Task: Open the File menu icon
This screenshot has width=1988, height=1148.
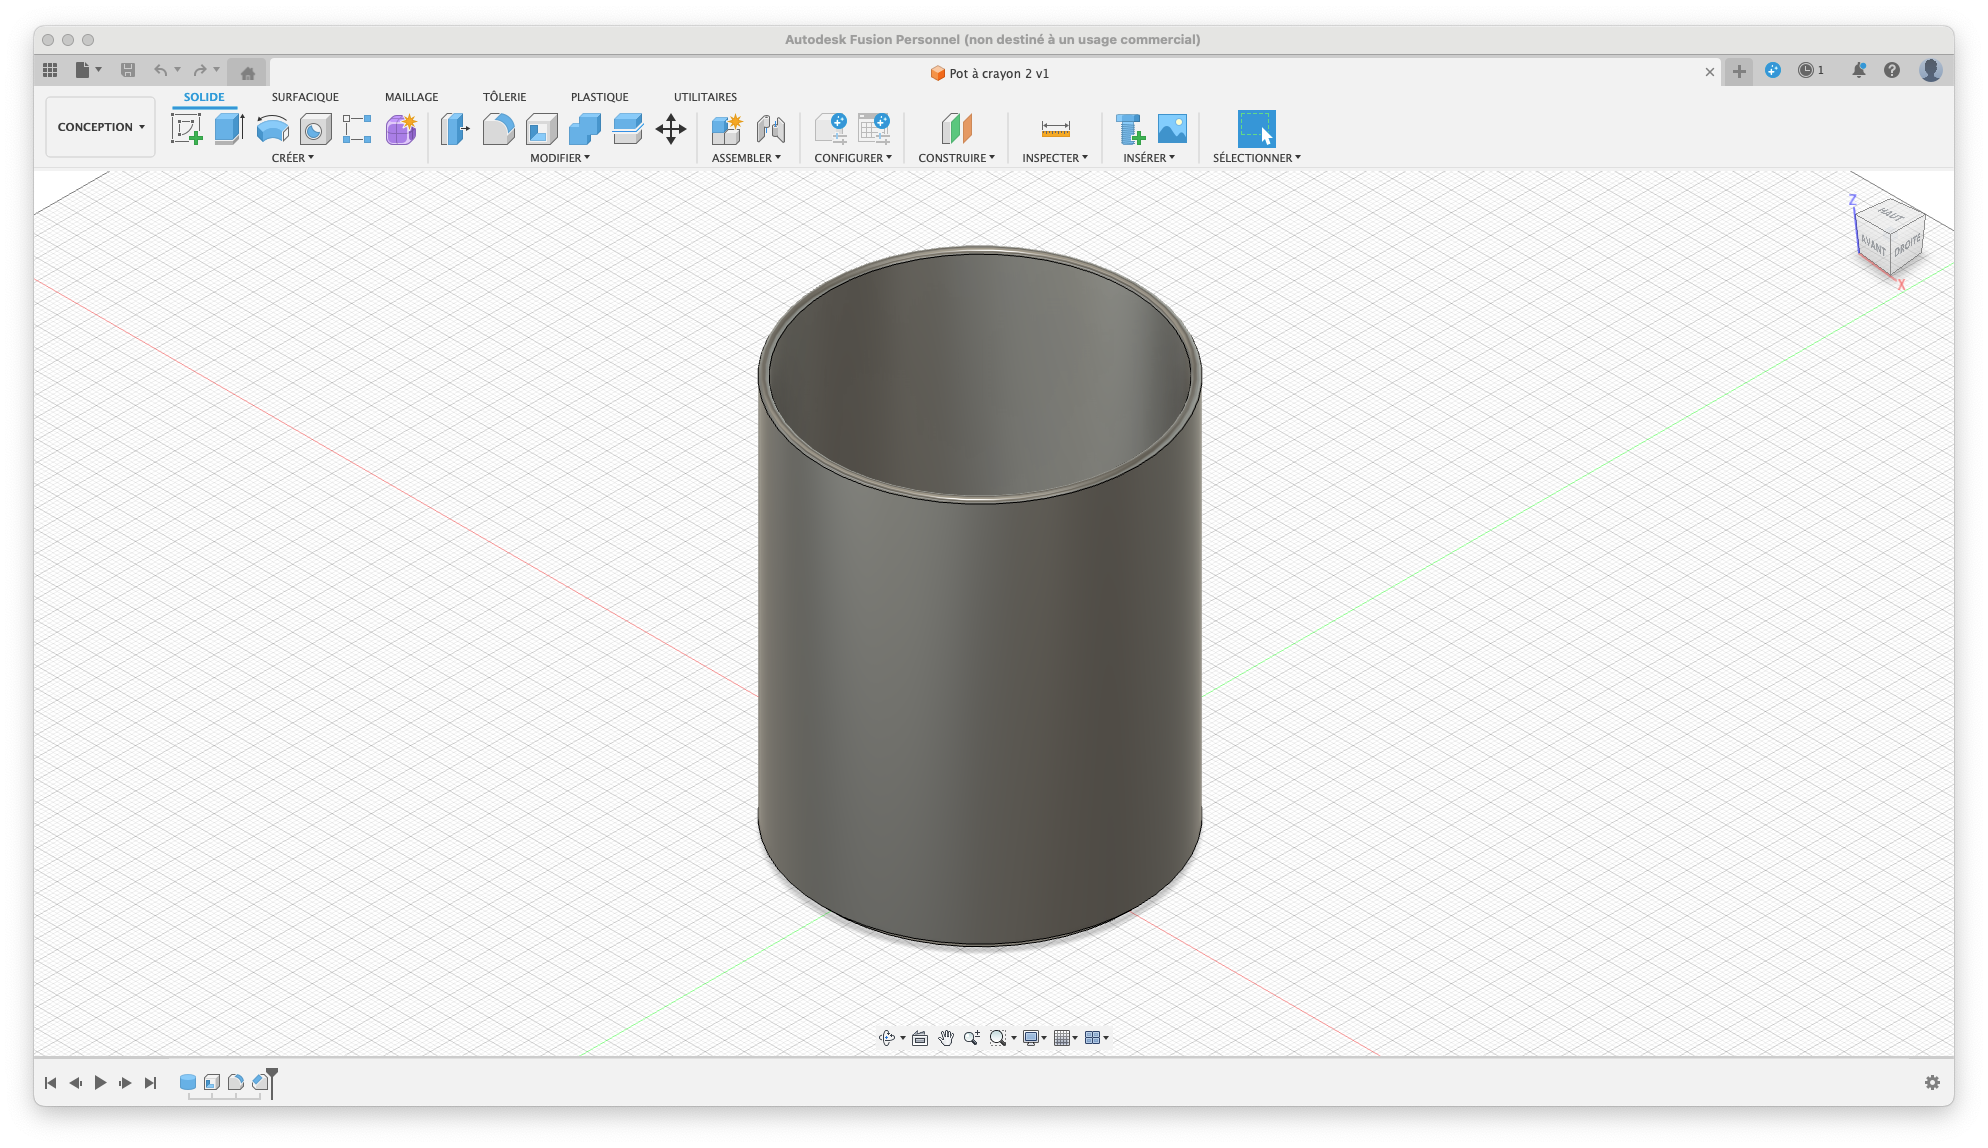Action: coord(88,70)
